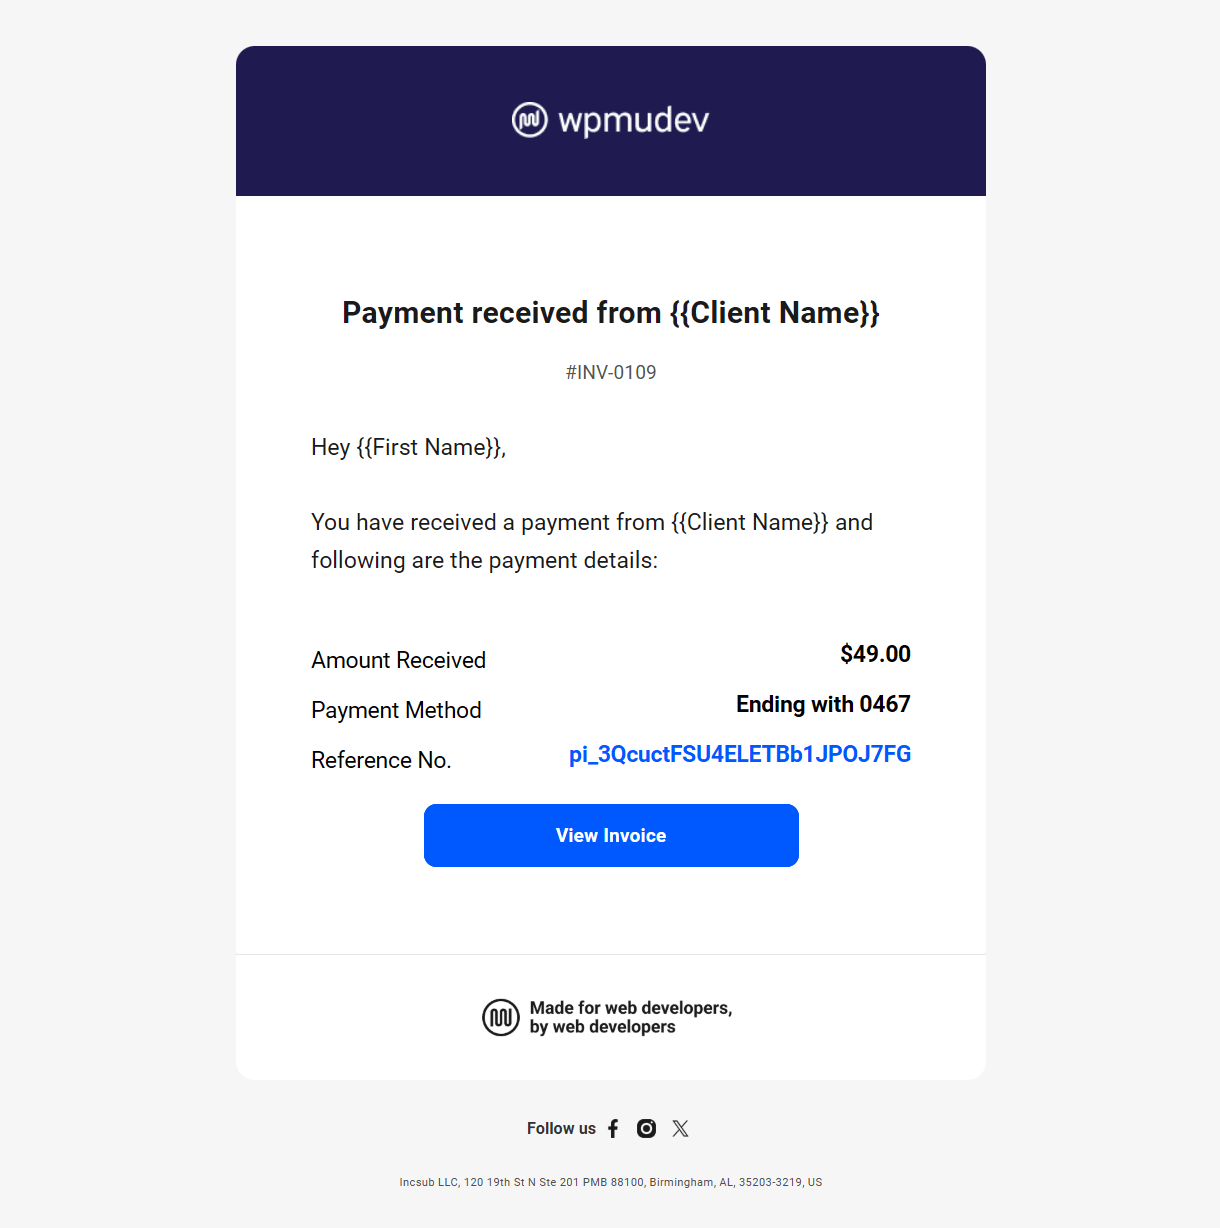The height and width of the screenshot is (1228, 1220).
Task: Click the "Payment Method" label
Action: [x=396, y=710]
